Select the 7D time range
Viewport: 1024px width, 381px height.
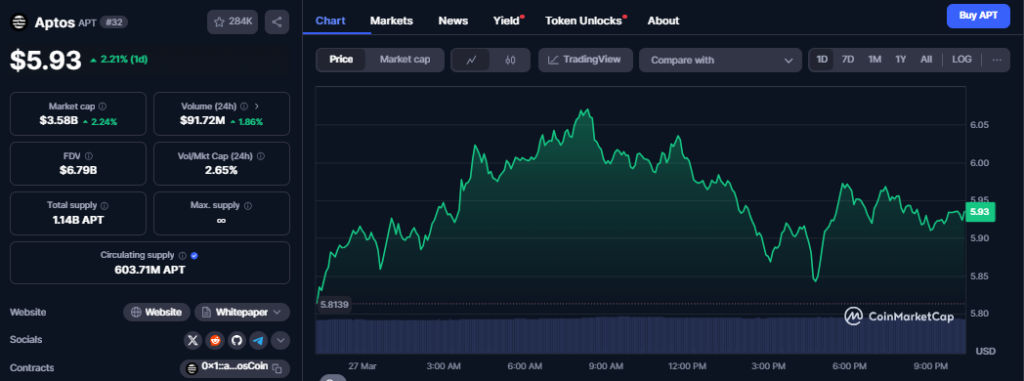[x=848, y=59]
